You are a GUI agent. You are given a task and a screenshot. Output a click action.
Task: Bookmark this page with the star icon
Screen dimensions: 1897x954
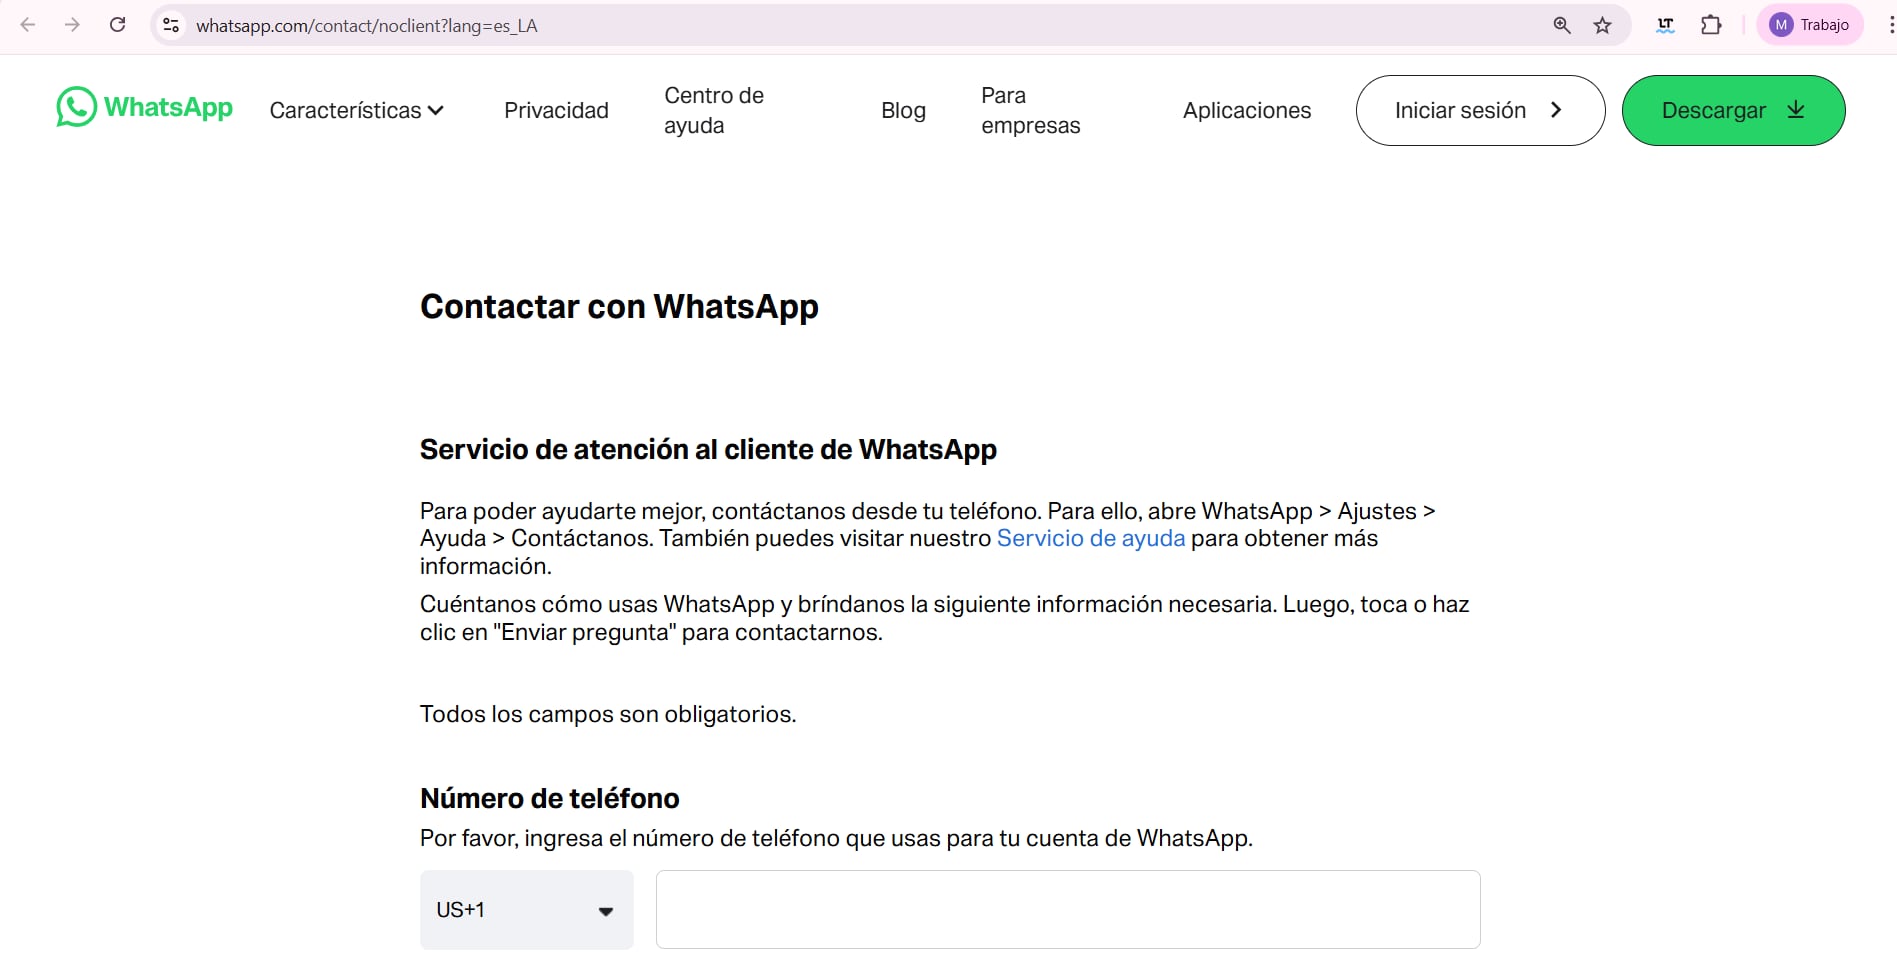[x=1603, y=25]
